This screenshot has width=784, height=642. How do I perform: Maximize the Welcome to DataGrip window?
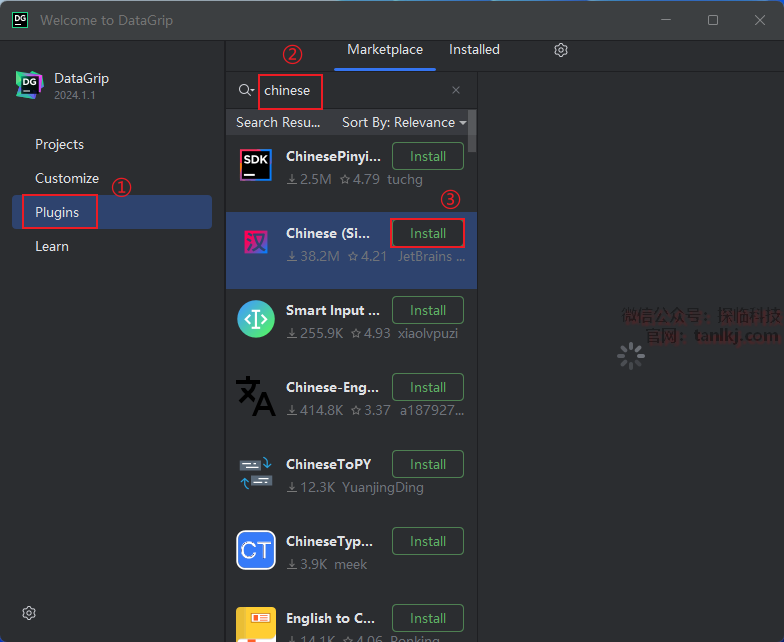pos(713,20)
